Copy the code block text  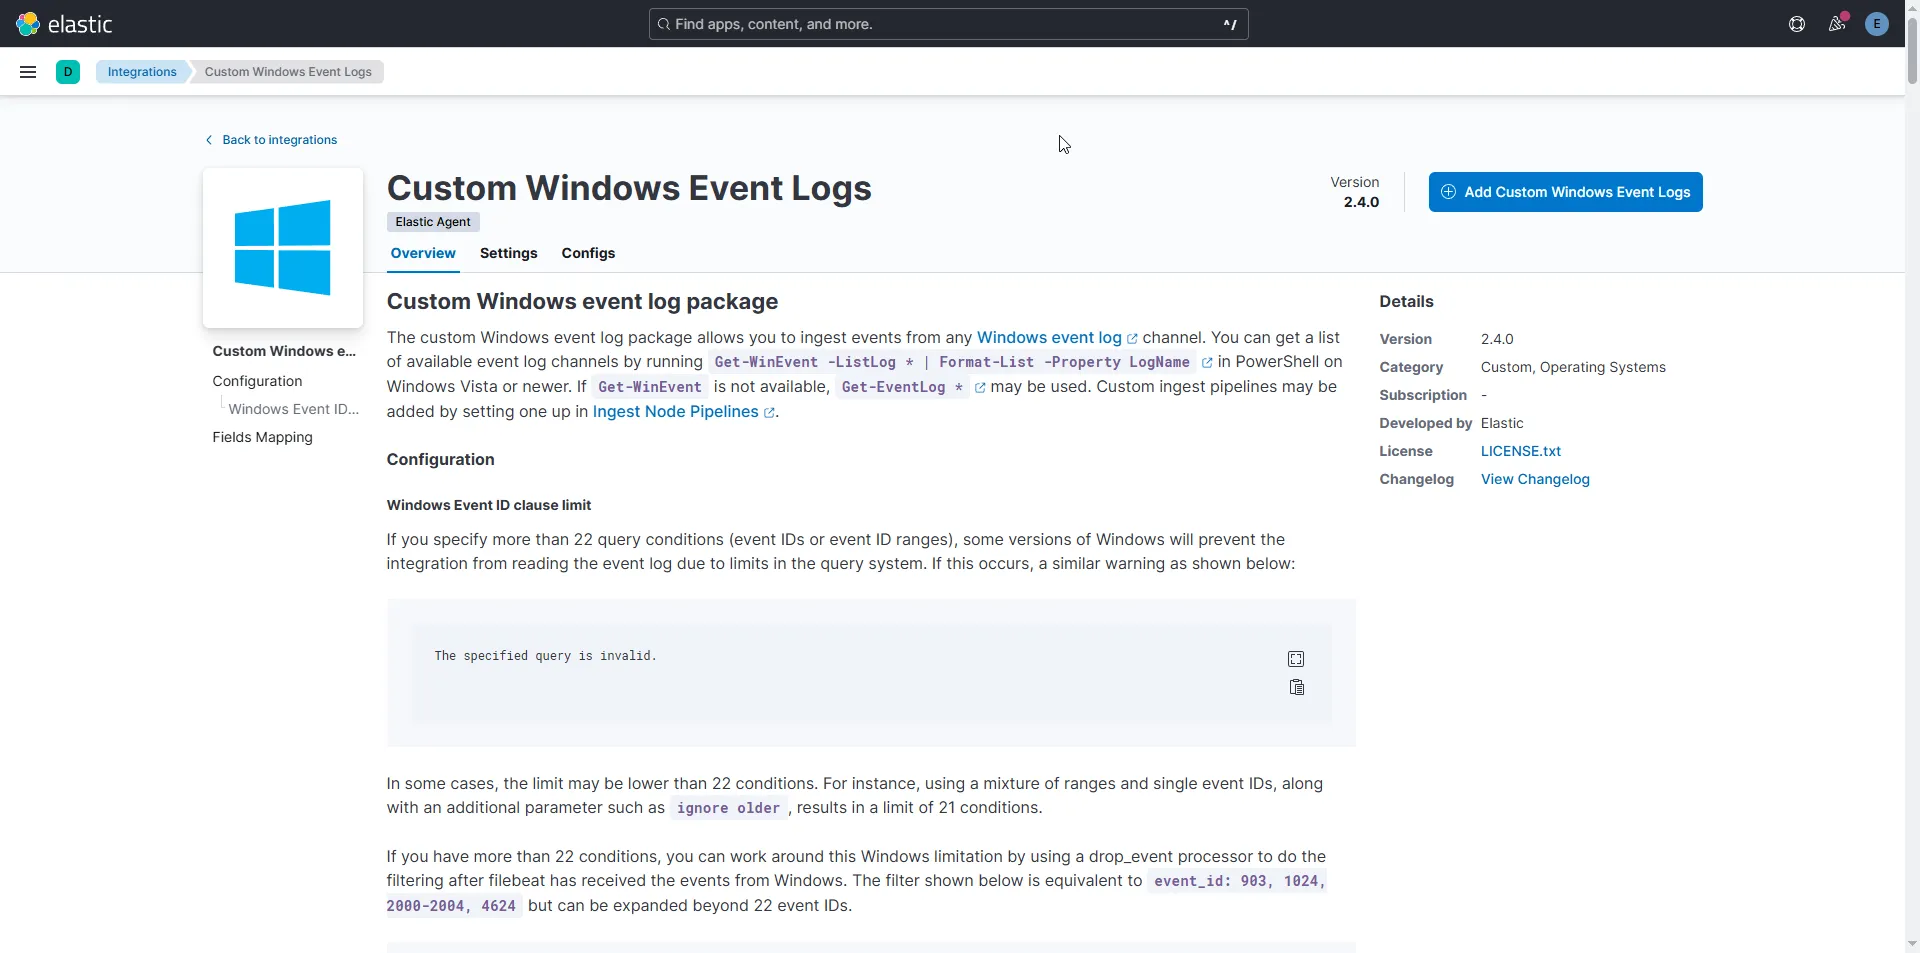1296,688
